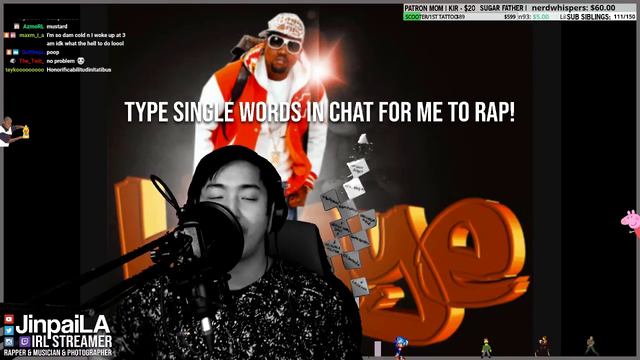Click 'TYPE SINGLE WORDS IN CHAT' banner text
640x360 pixels.
(x=320, y=112)
